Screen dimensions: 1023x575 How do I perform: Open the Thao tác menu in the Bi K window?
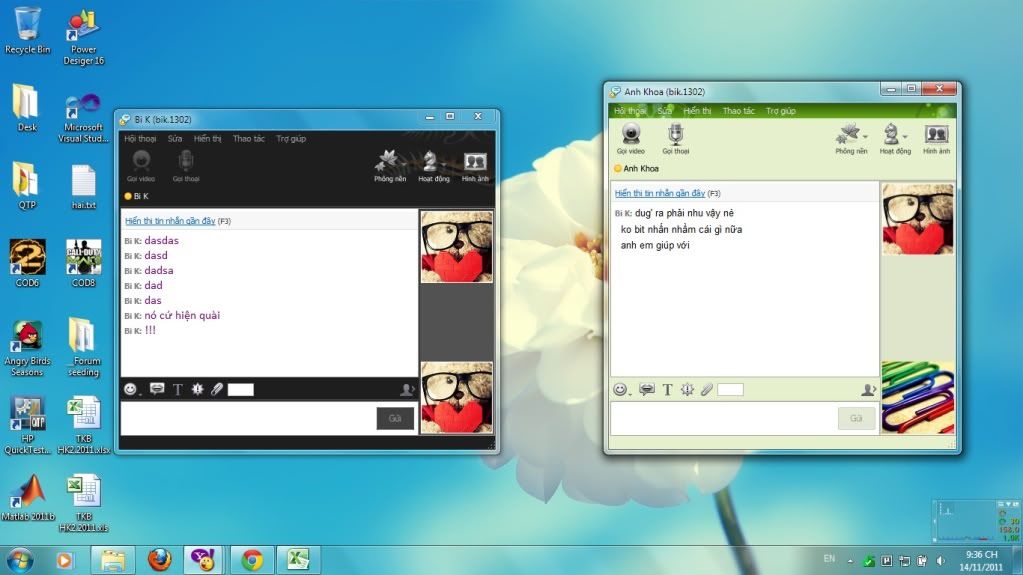coord(249,138)
